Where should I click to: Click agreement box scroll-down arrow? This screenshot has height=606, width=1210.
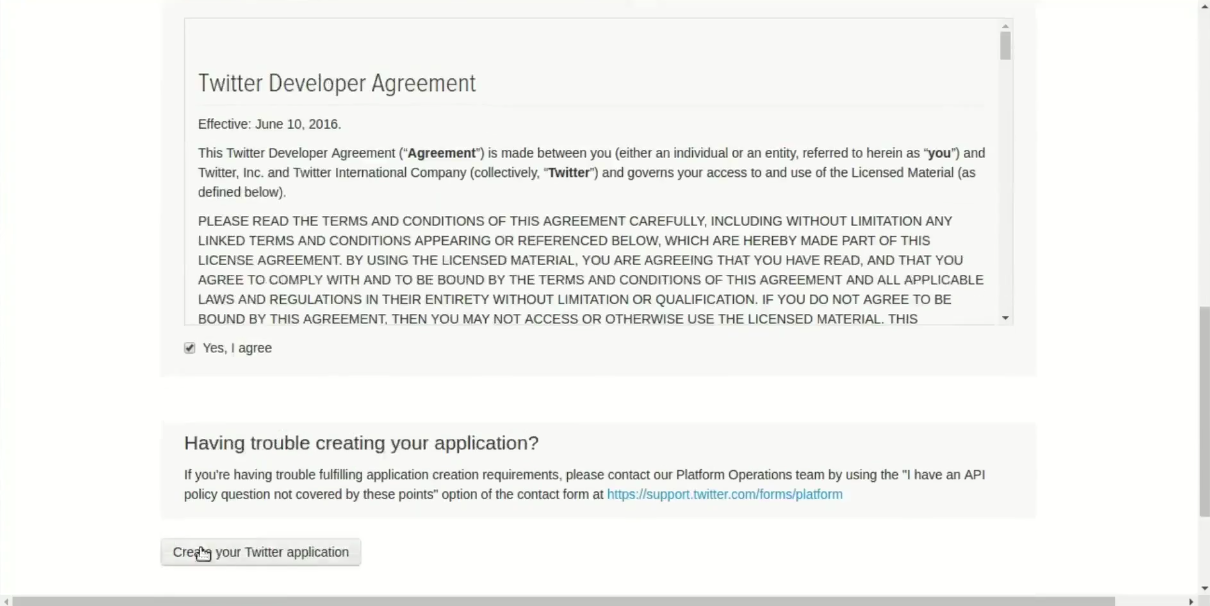[1005, 318]
